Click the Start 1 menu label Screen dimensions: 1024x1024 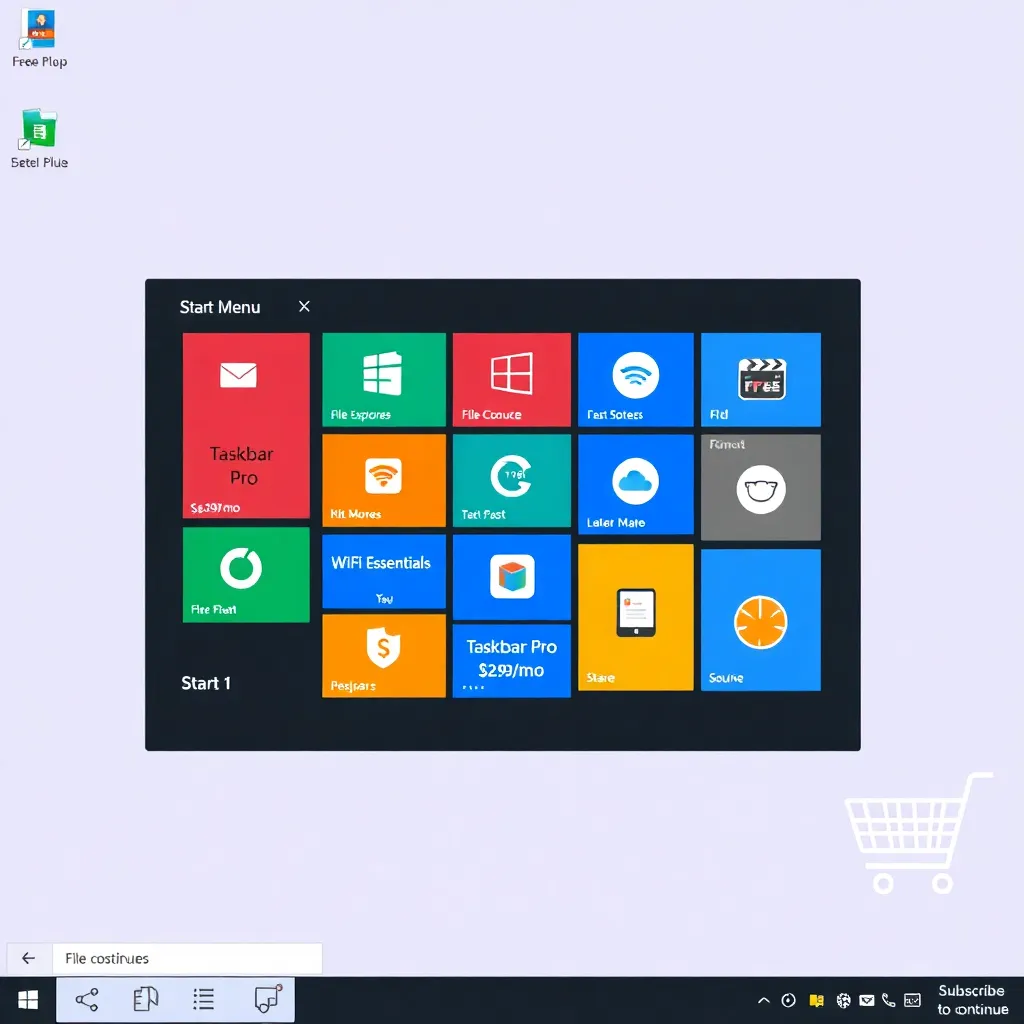(x=205, y=683)
